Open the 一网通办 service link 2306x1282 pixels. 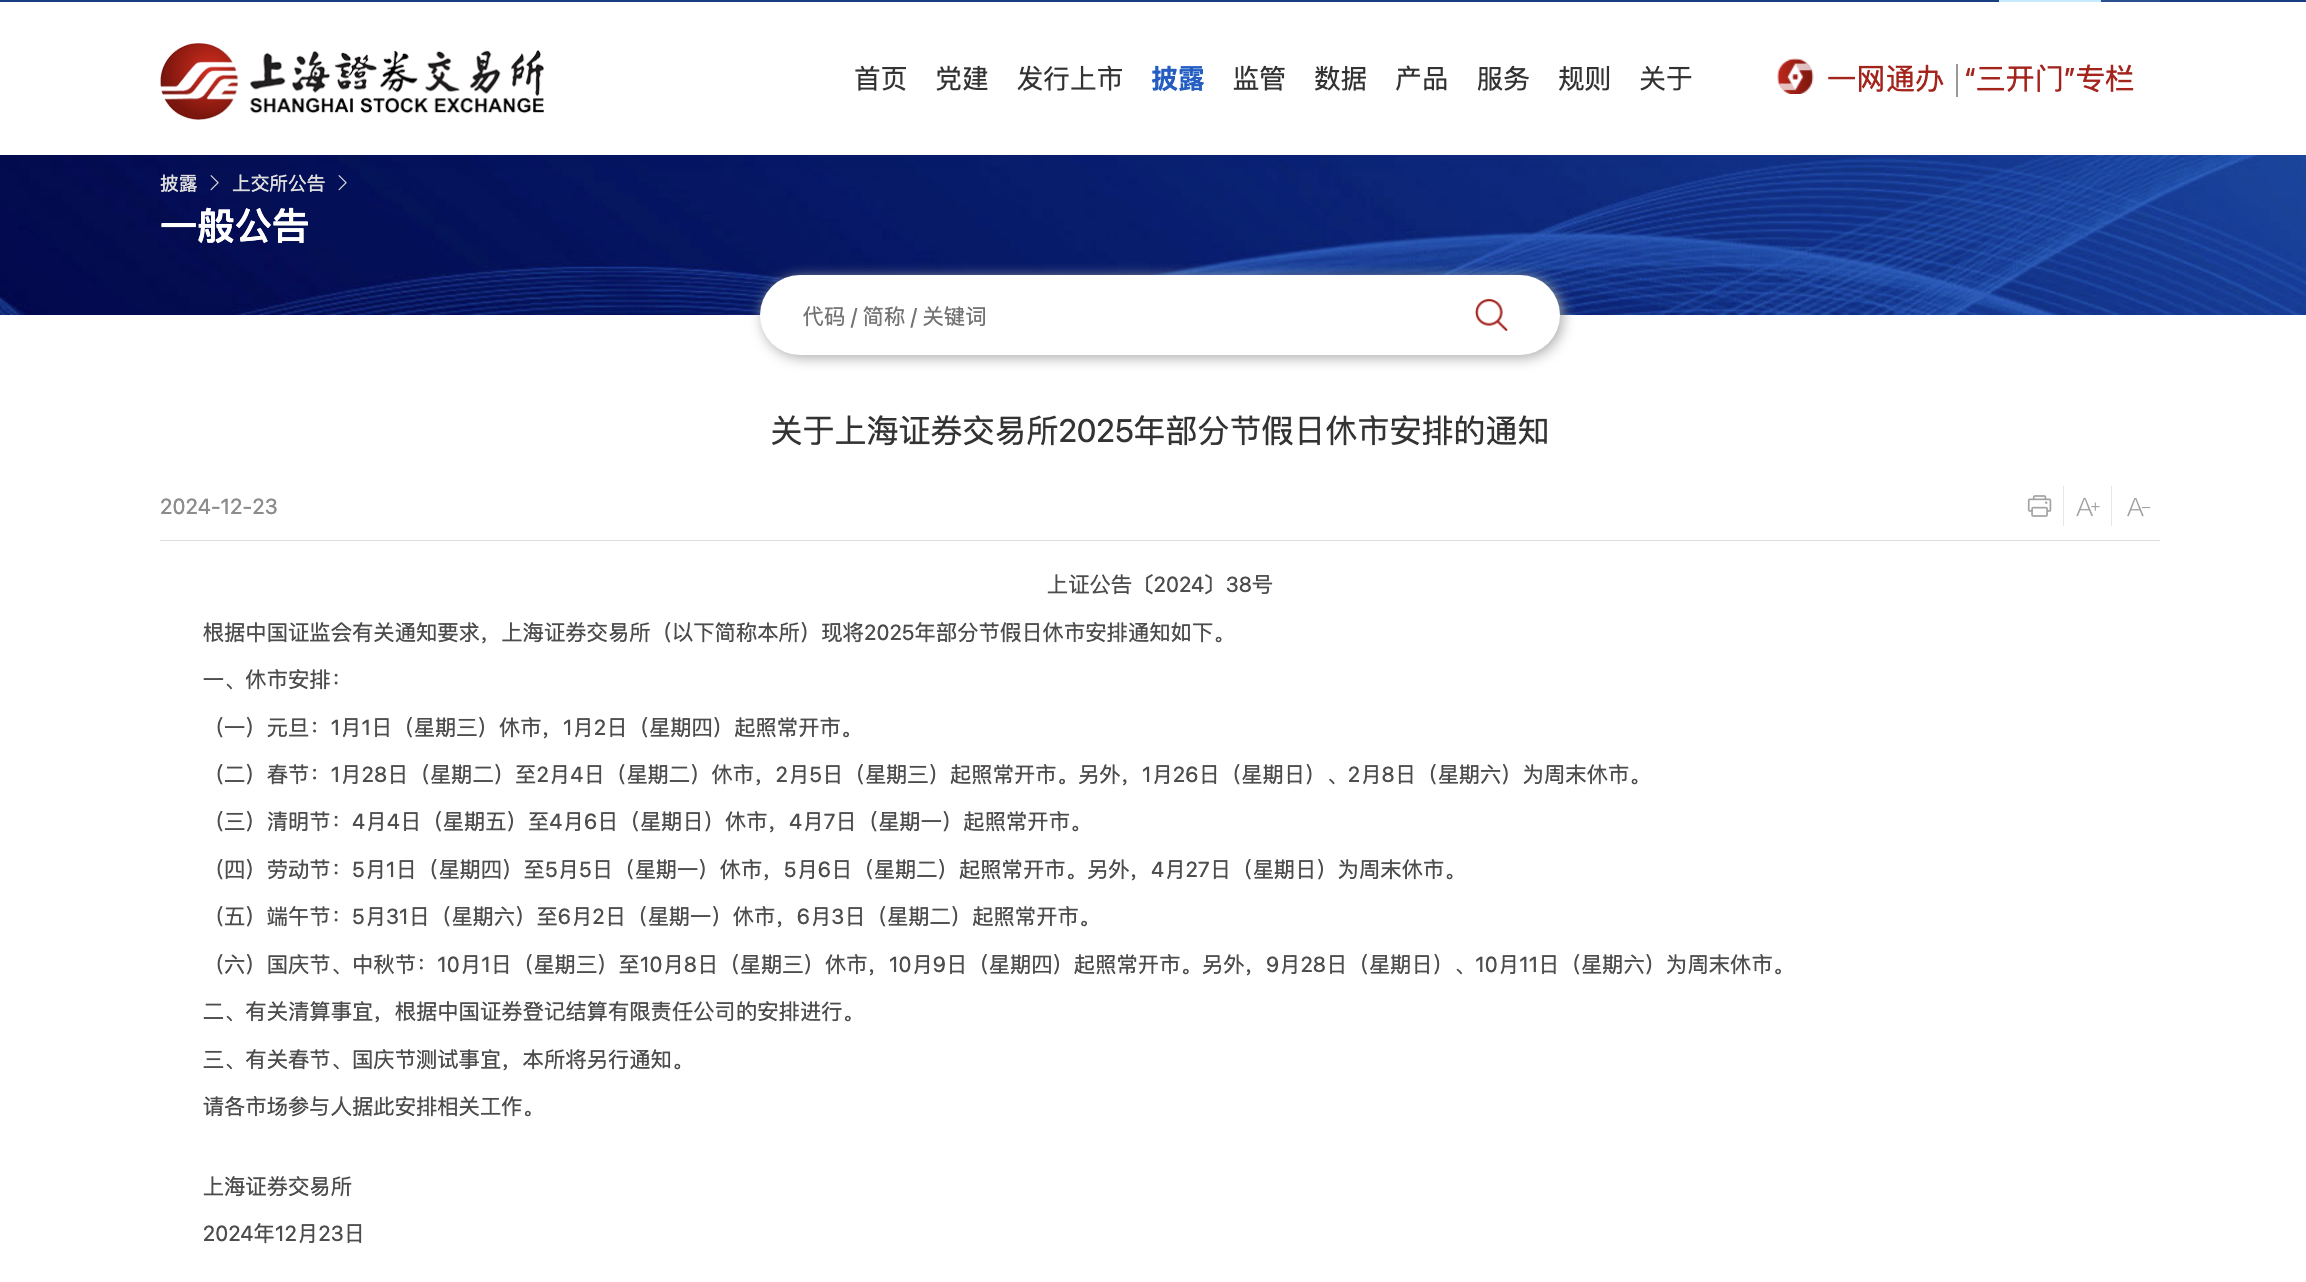click(x=1884, y=78)
